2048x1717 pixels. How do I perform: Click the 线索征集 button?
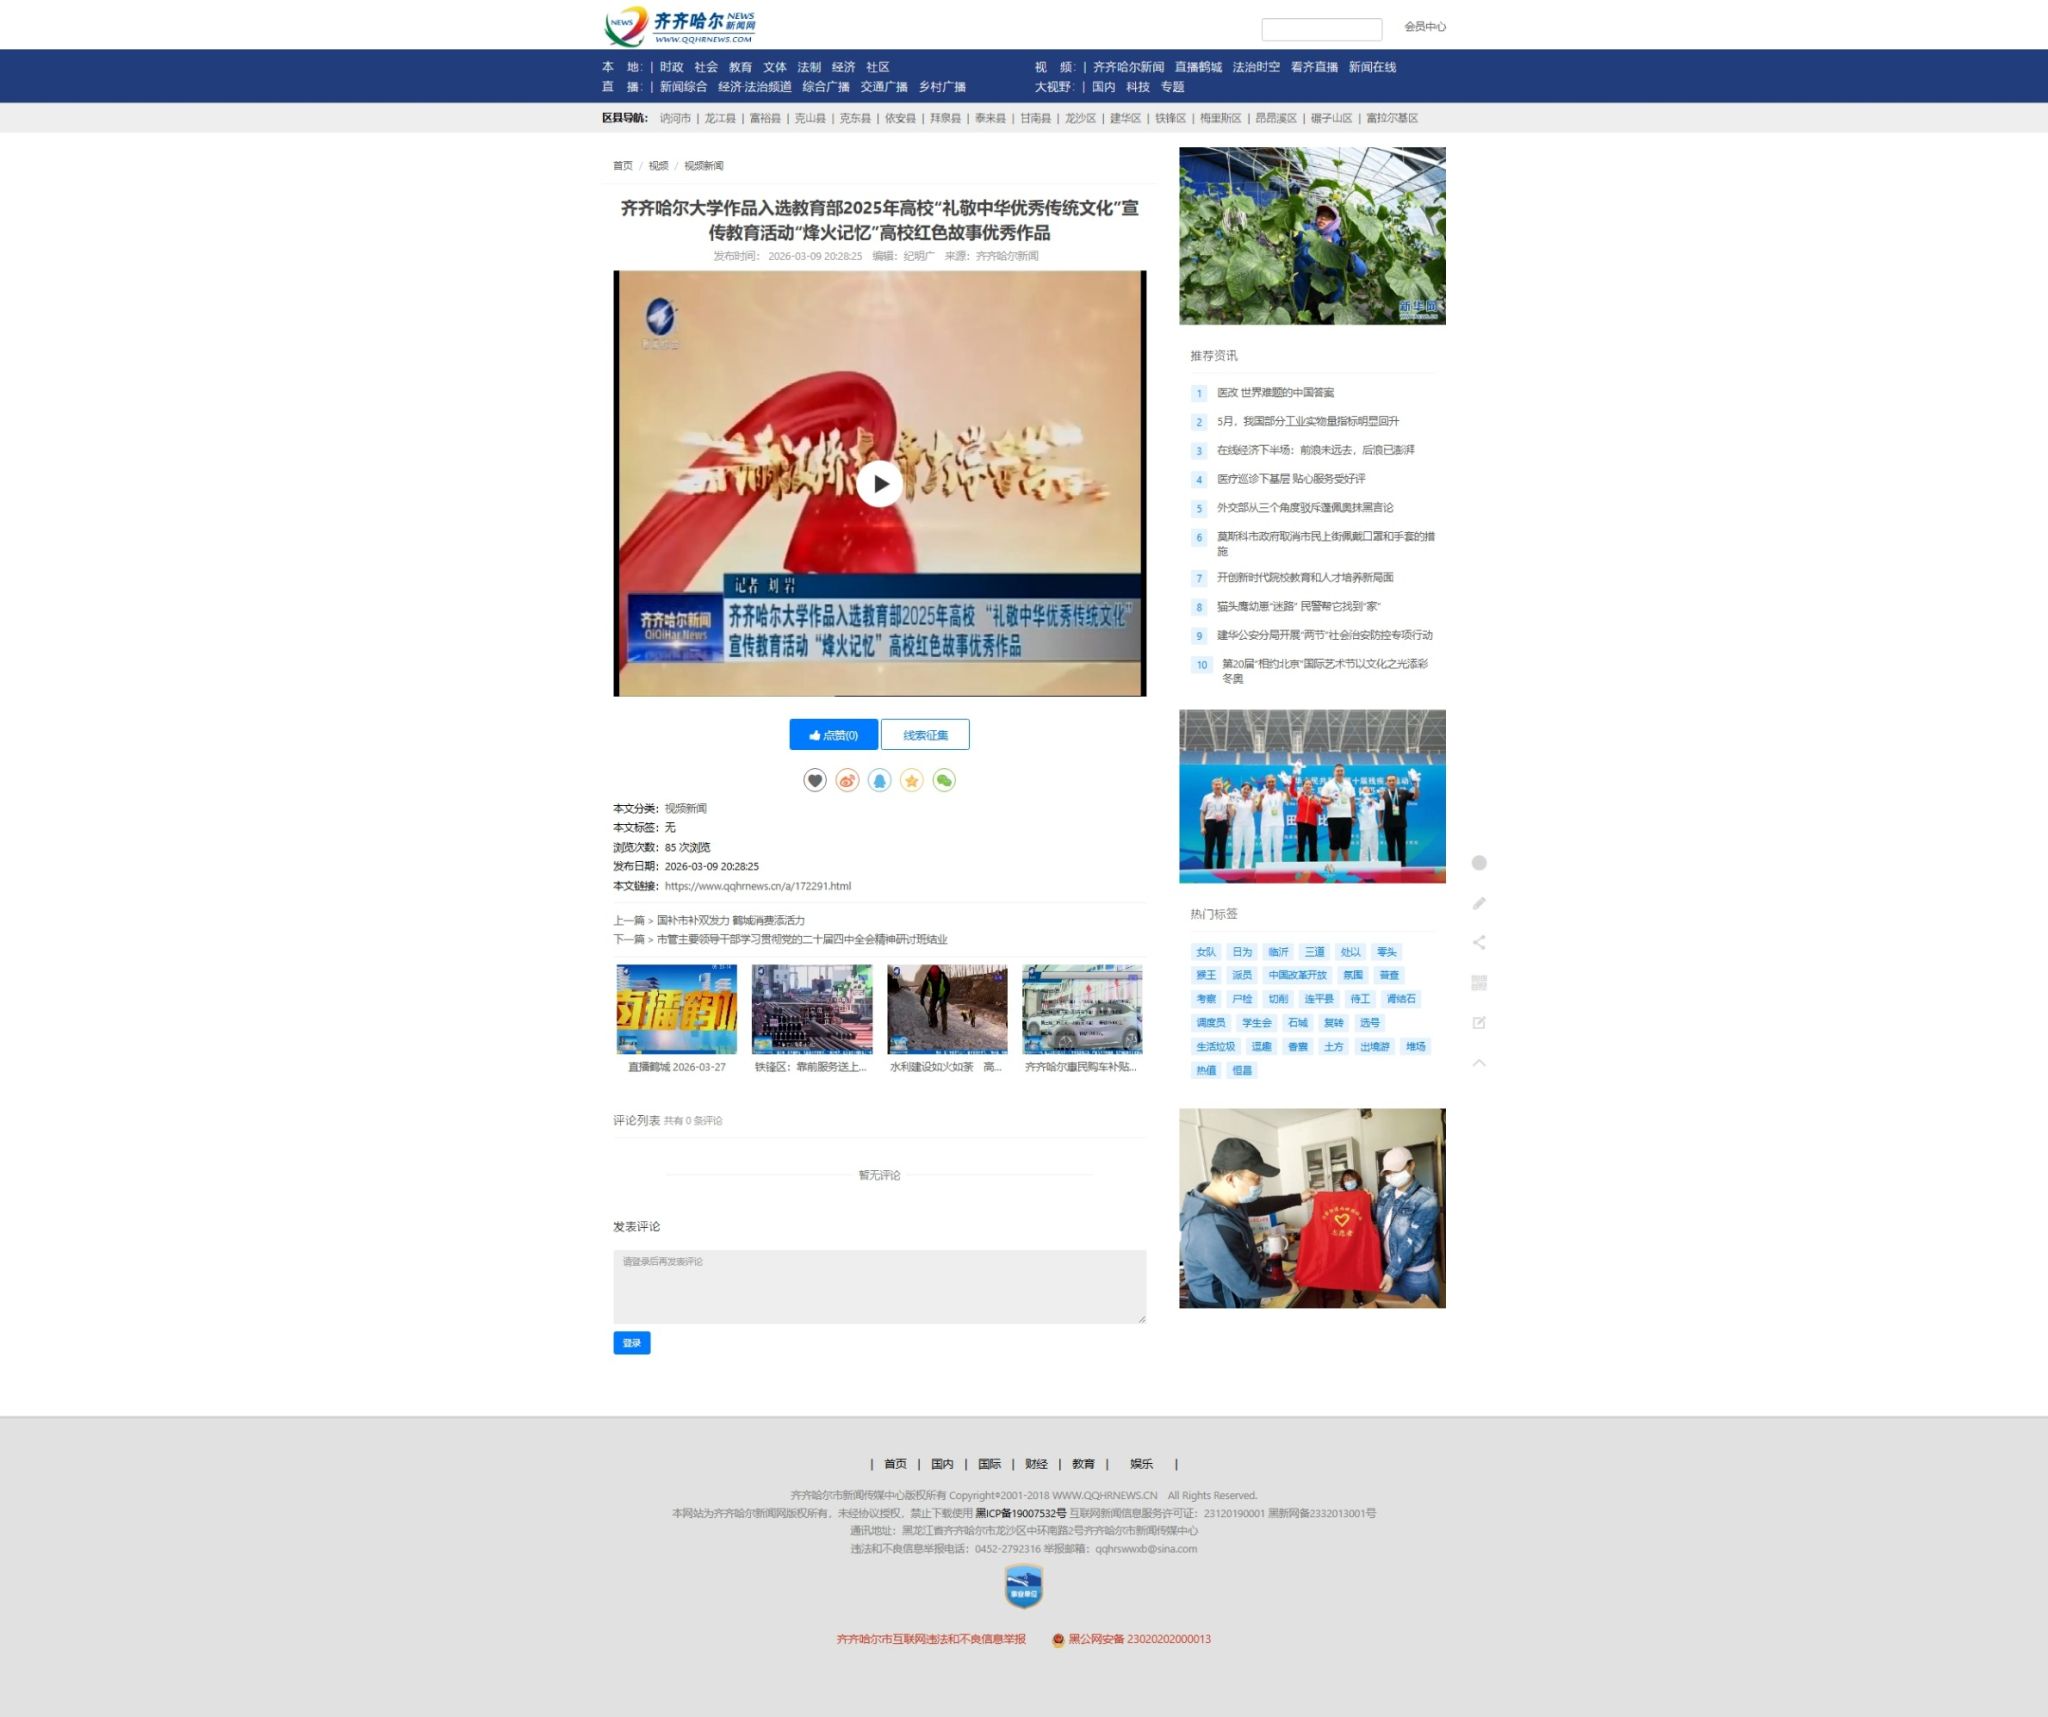coord(925,735)
